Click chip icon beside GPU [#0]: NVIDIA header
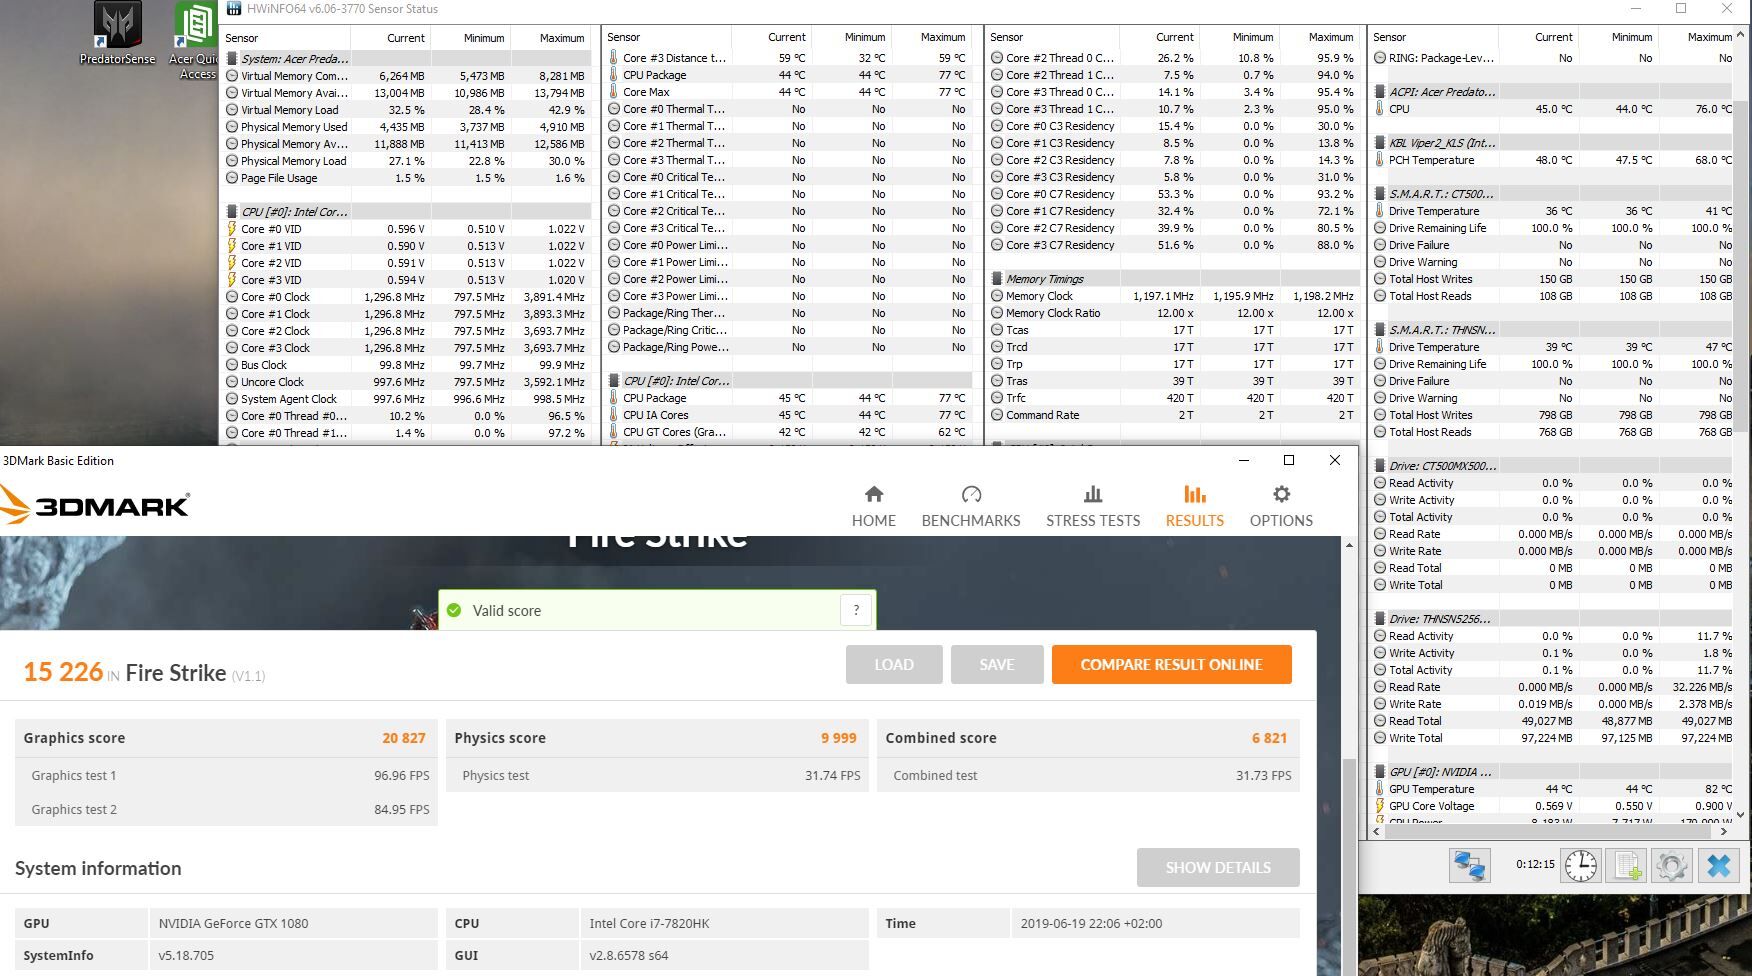This screenshot has height=976, width=1752. 1380,772
